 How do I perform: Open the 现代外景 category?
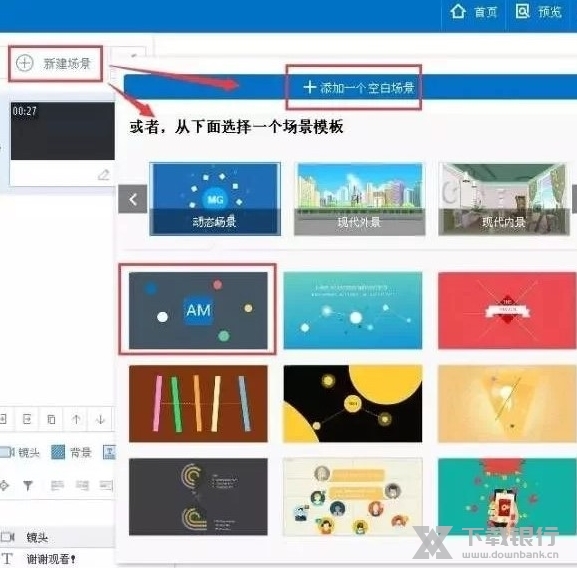pos(360,199)
